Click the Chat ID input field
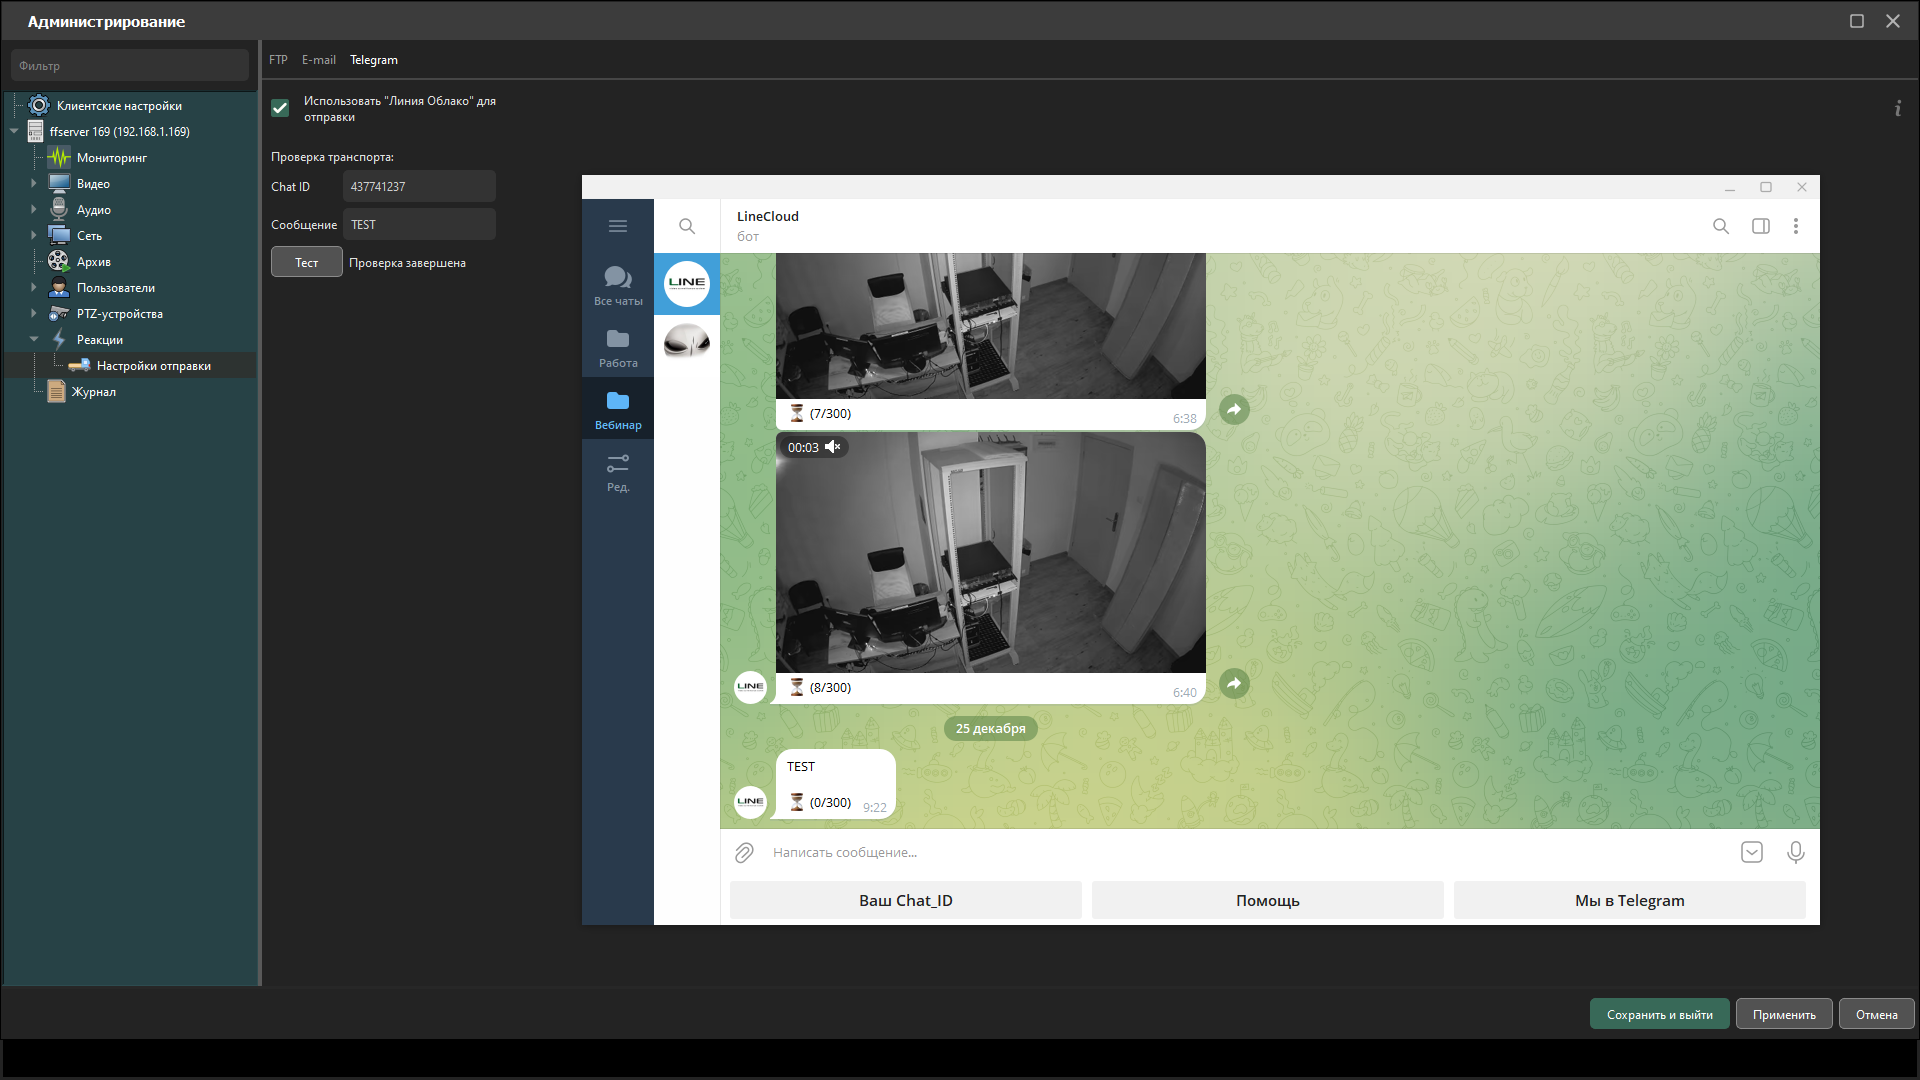 click(x=419, y=187)
